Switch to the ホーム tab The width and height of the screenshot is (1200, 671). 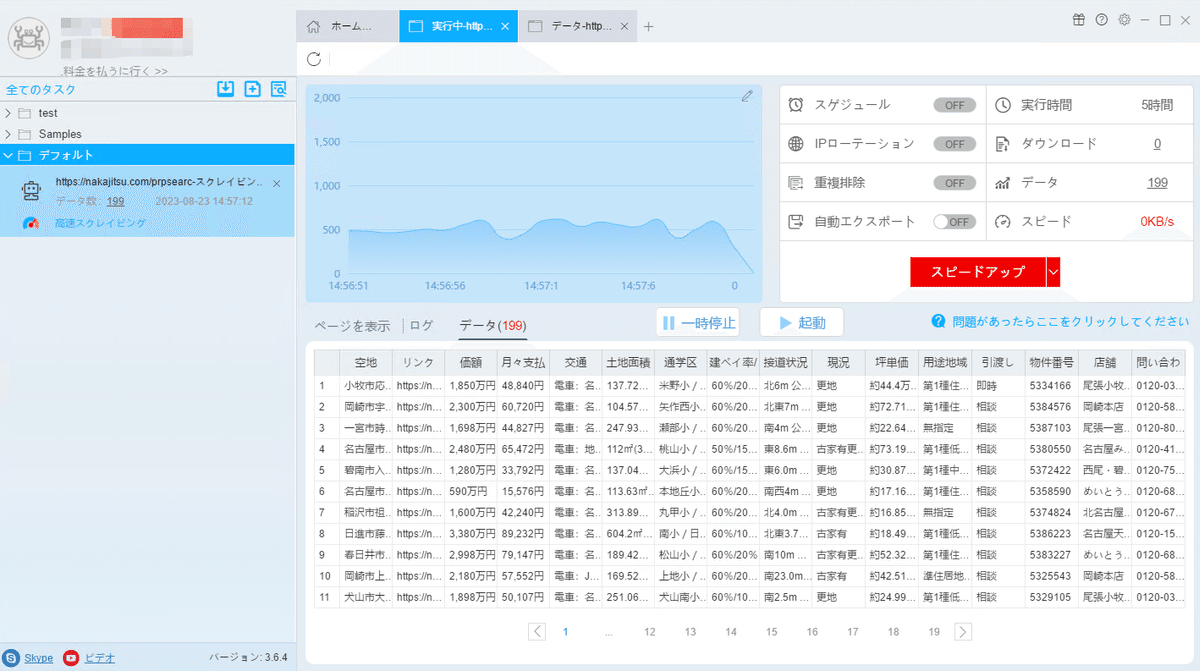[x=348, y=27]
